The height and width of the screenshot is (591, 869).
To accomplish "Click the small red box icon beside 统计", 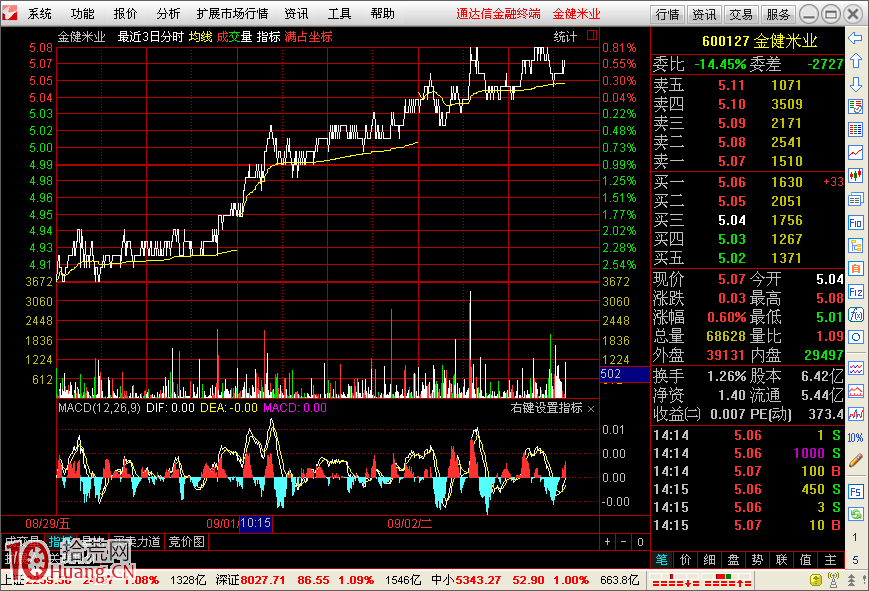I will (592, 35).
